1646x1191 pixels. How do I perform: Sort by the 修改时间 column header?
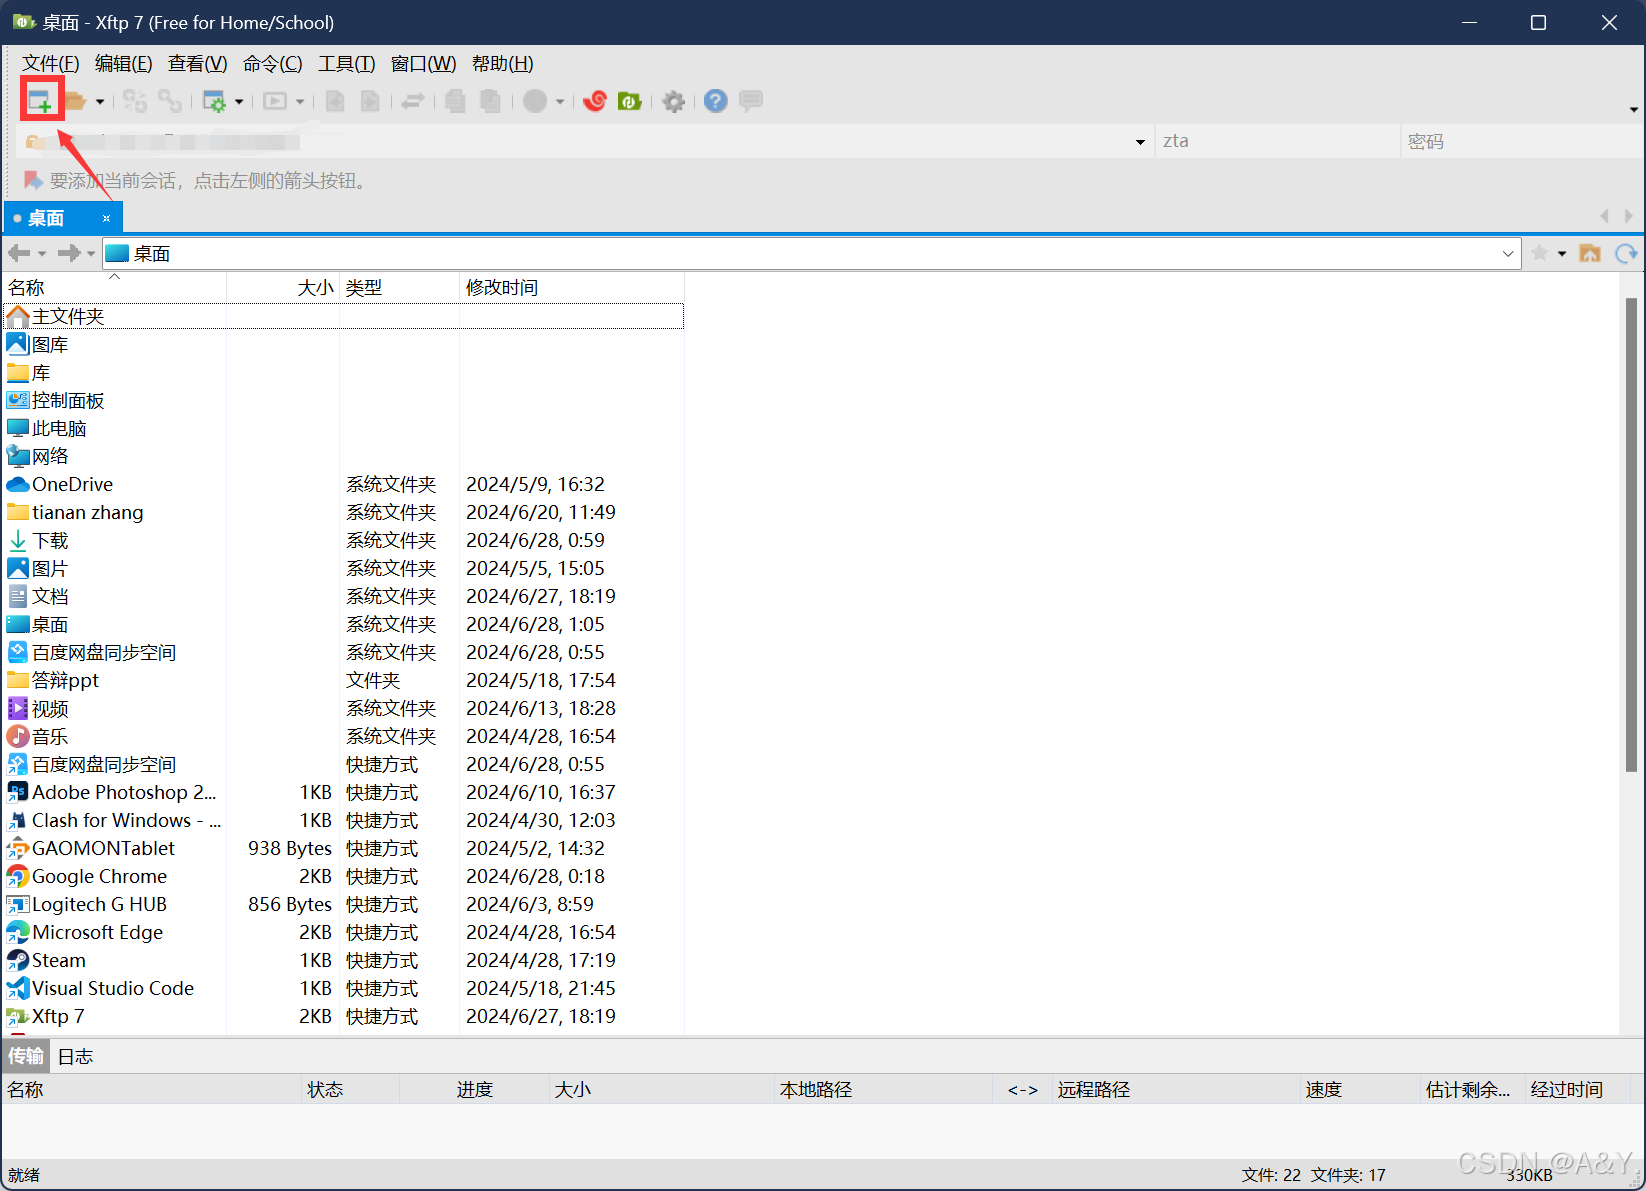pyautogui.click(x=571, y=287)
